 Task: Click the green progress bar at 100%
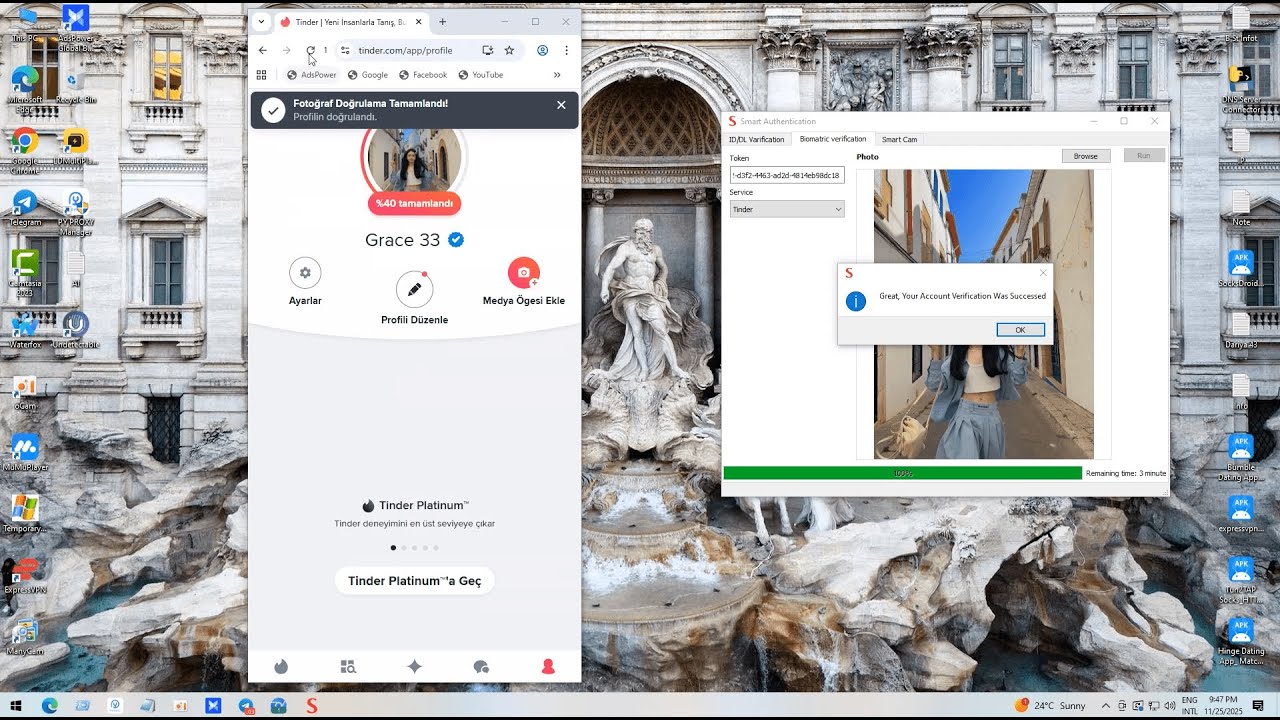pyautogui.click(x=902, y=473)
